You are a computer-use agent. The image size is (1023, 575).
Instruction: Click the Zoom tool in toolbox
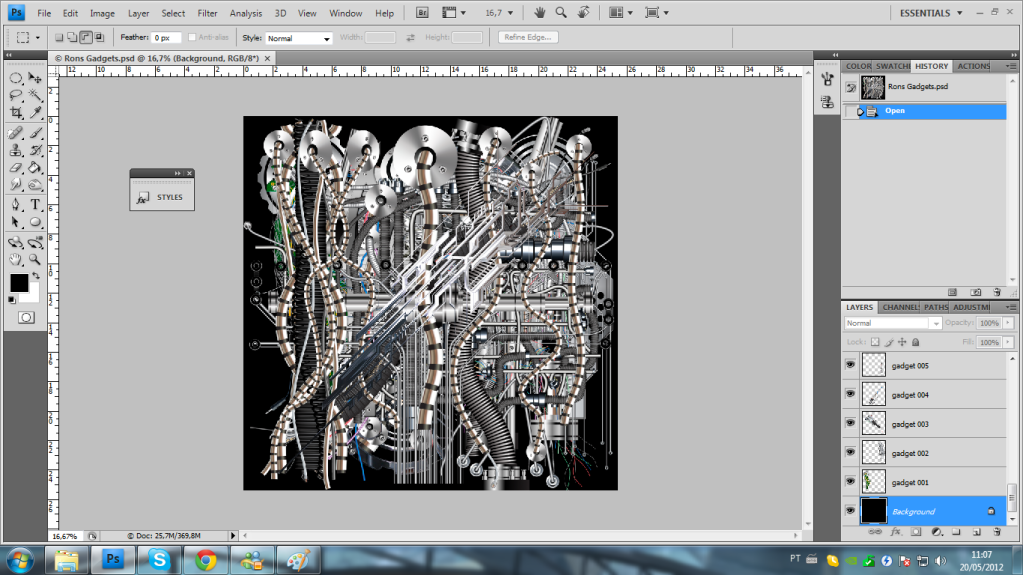pos(35,258)
